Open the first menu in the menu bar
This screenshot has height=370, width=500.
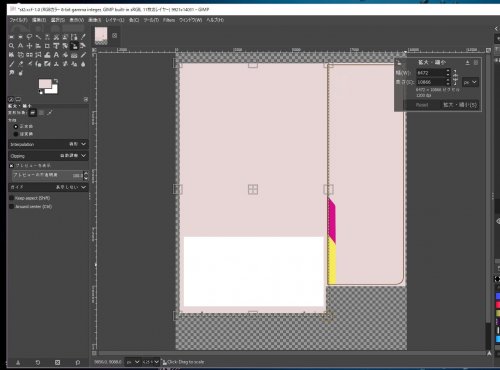(18, 20)
